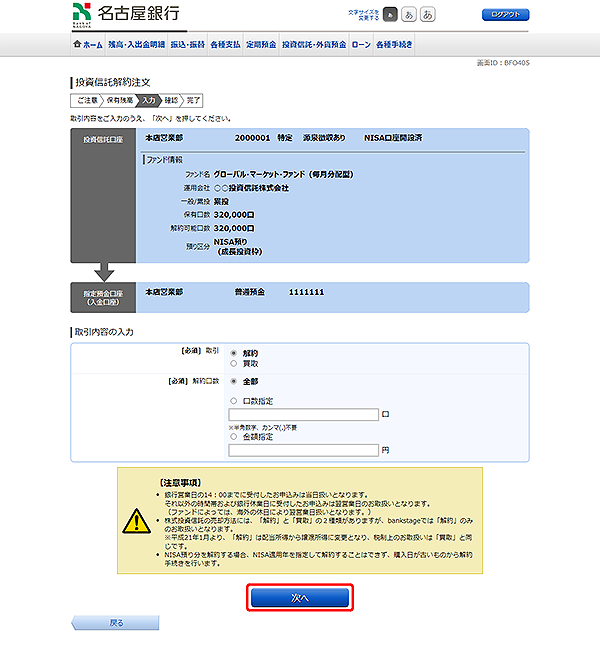Viewport: 600px width, 649px height.
Task: Select the 全部 radio option
Action: (234, 381)
